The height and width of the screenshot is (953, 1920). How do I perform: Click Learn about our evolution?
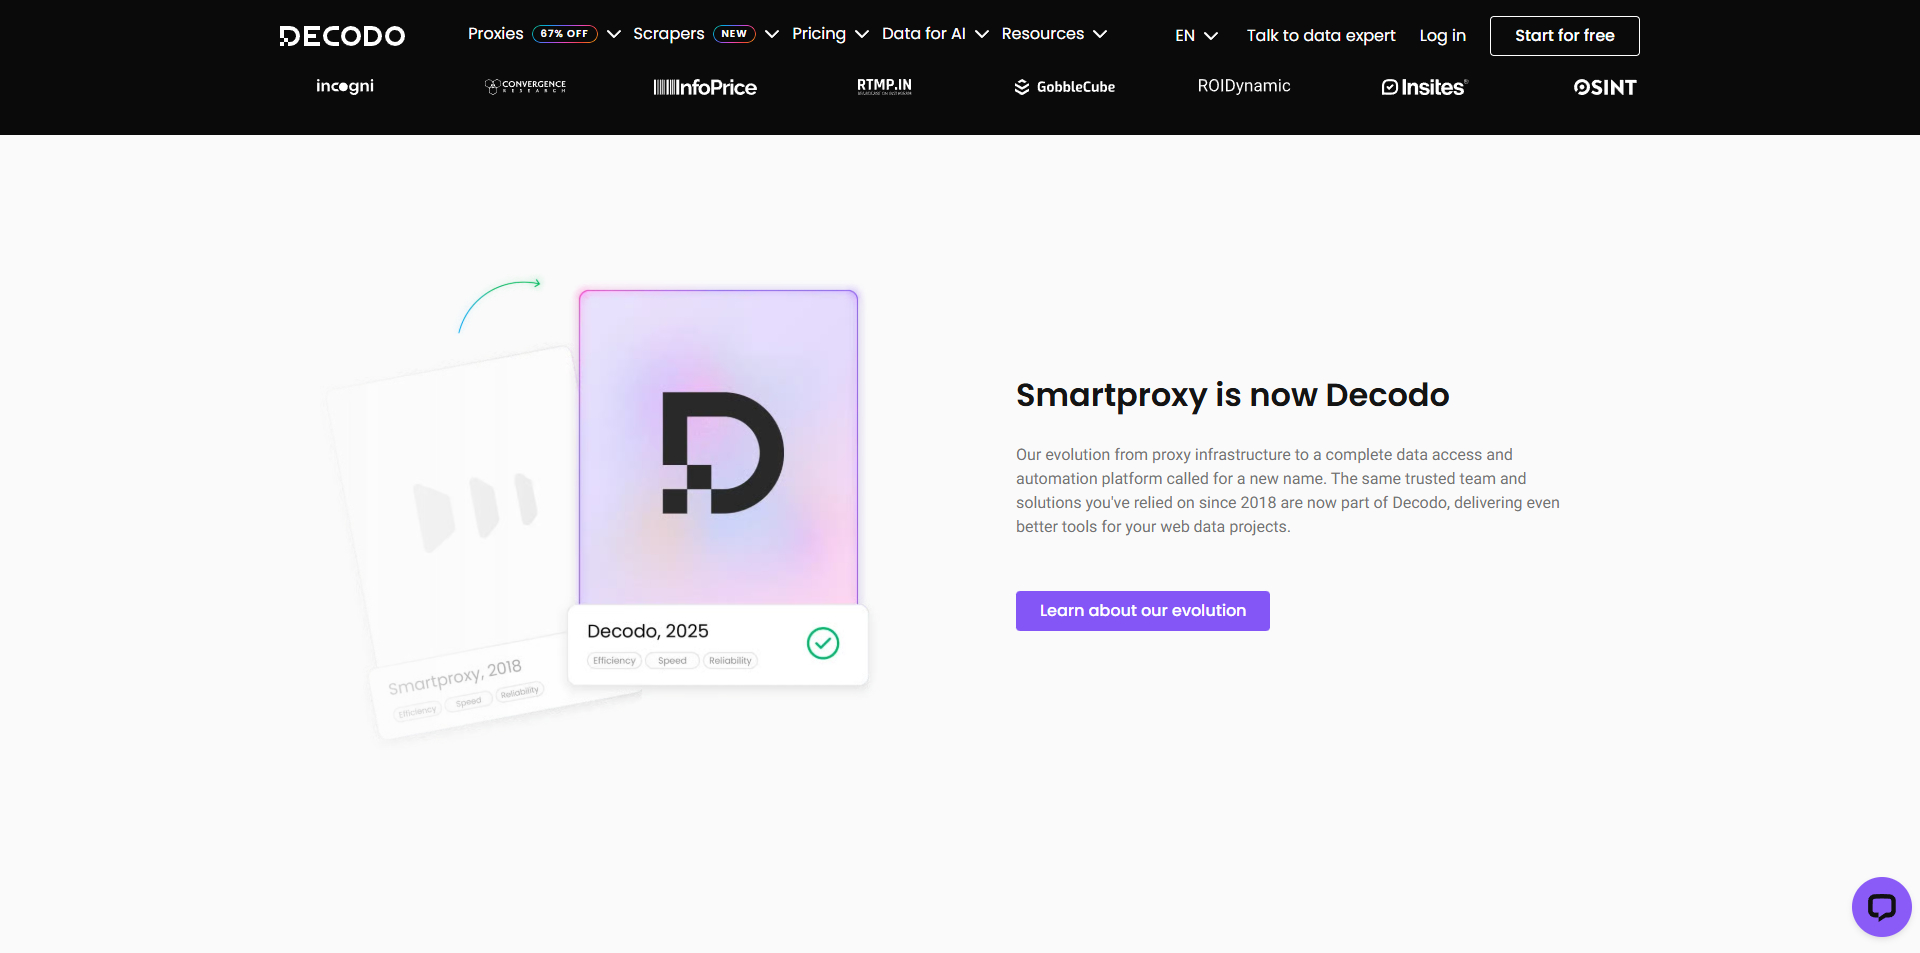click(x=1141, y=610)
